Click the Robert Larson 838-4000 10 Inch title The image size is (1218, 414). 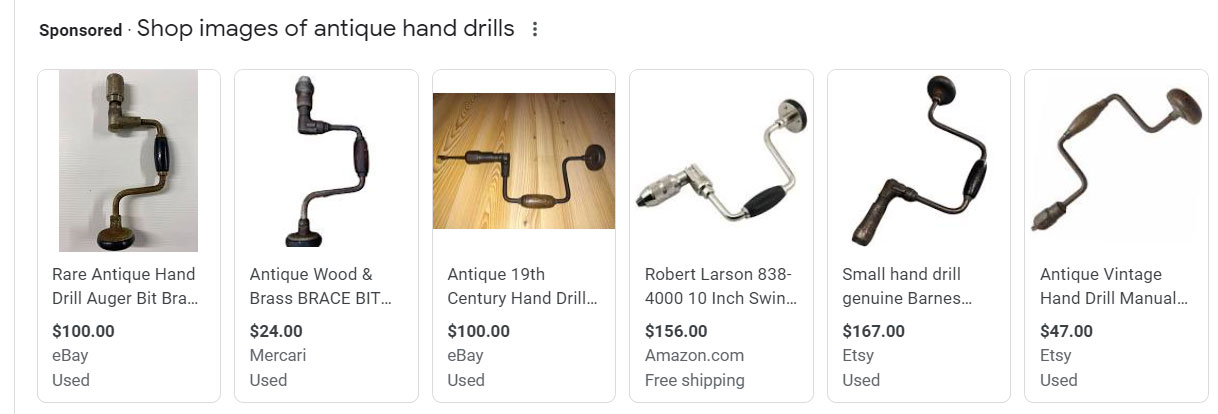click(719, 286)
